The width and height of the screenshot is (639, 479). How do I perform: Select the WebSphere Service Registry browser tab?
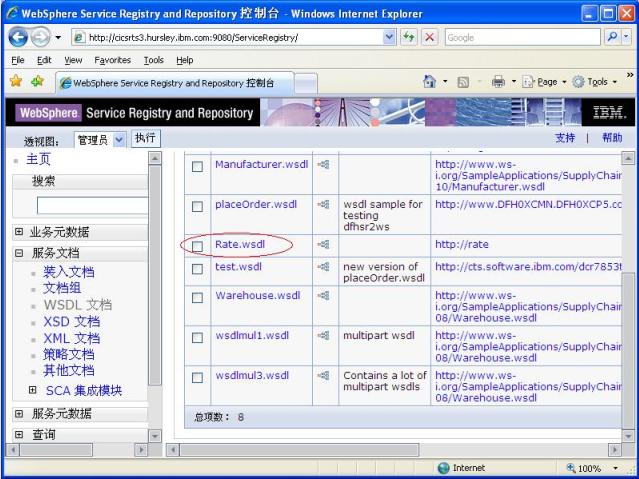(174, 83)
